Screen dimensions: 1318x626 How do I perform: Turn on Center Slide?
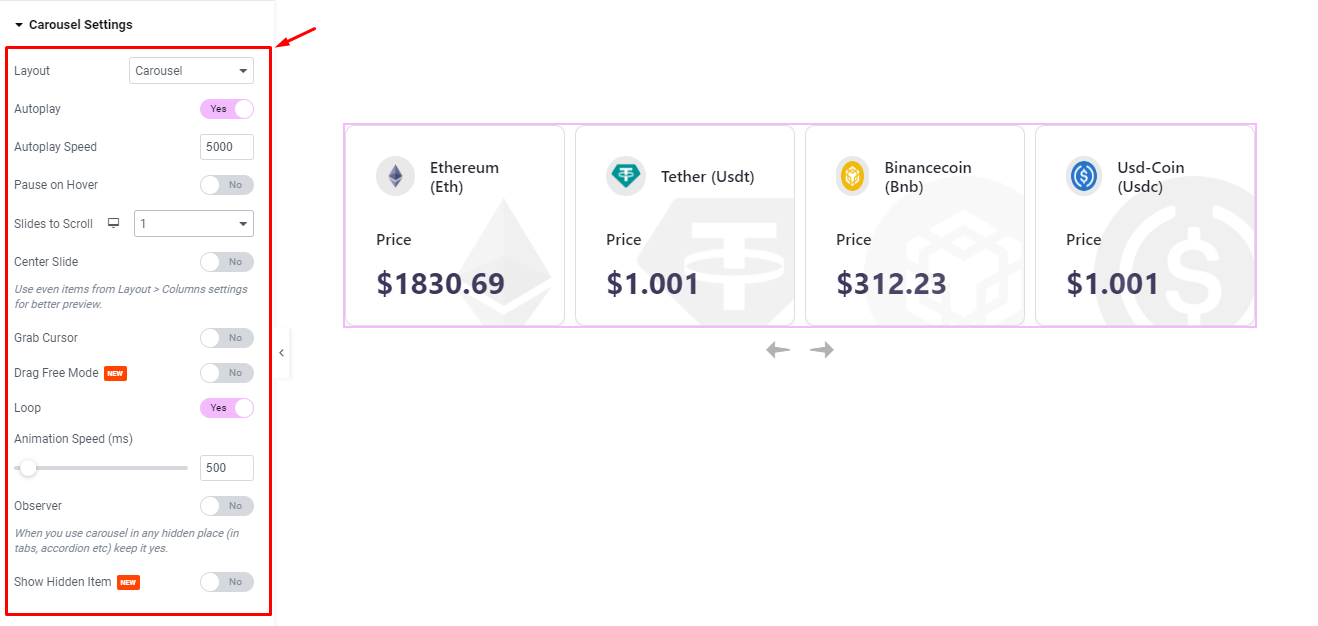pos(226,261)
